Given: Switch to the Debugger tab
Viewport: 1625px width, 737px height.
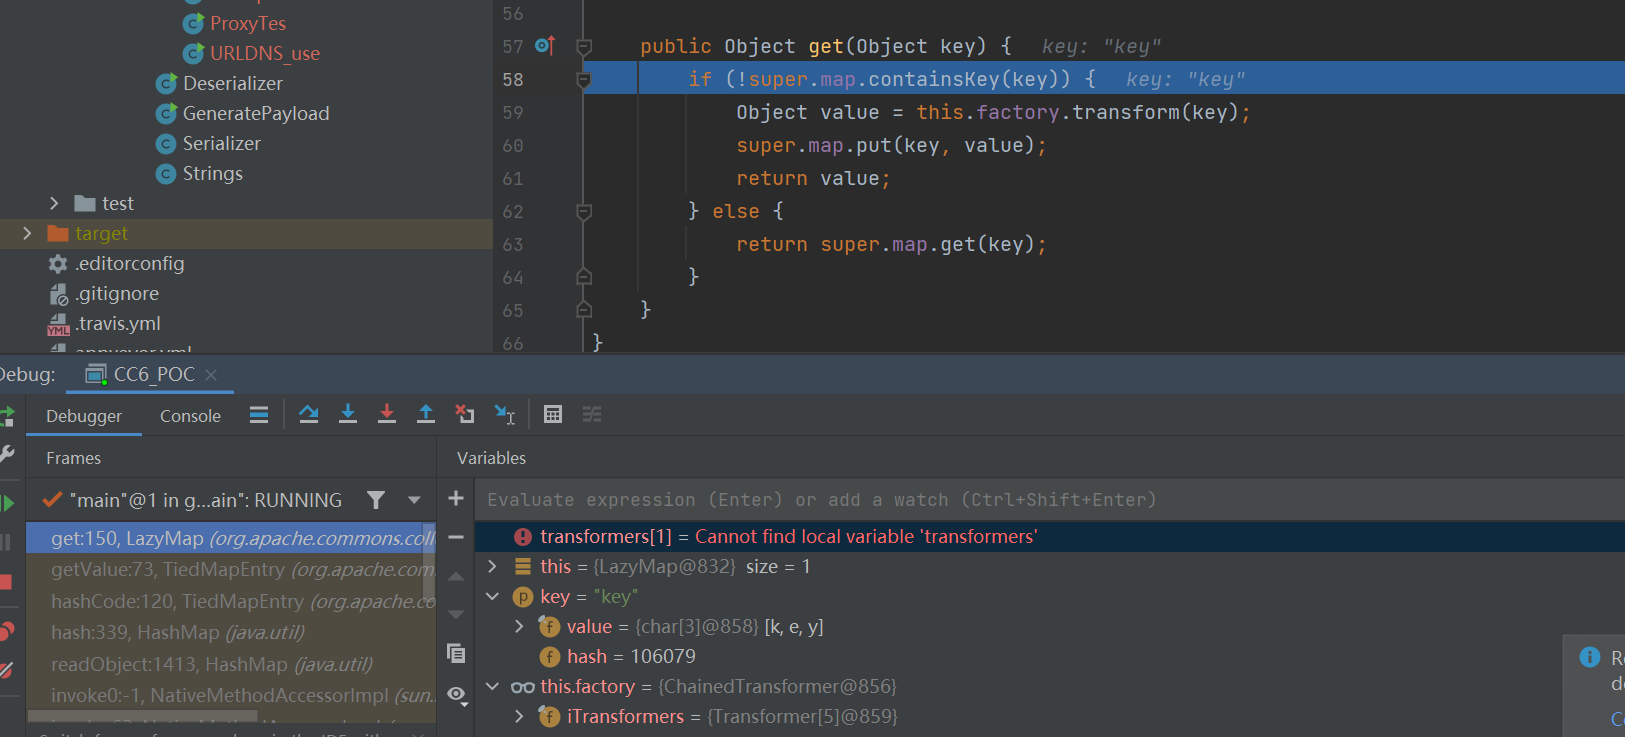Looking at the screenshot, I should point(84,416).
